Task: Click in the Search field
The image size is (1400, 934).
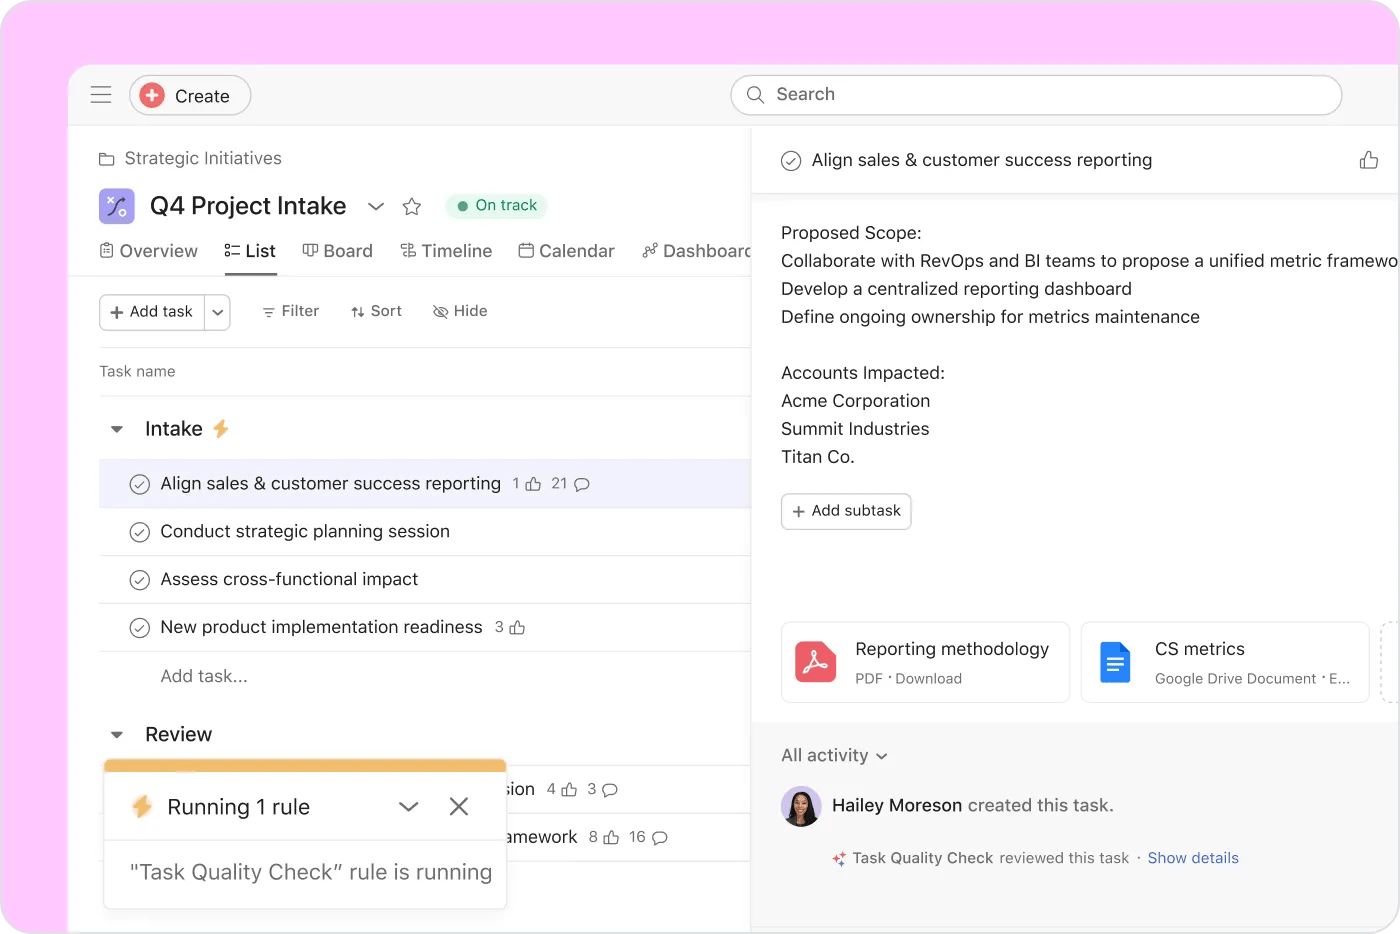Action: click(x=1036, y=95)
